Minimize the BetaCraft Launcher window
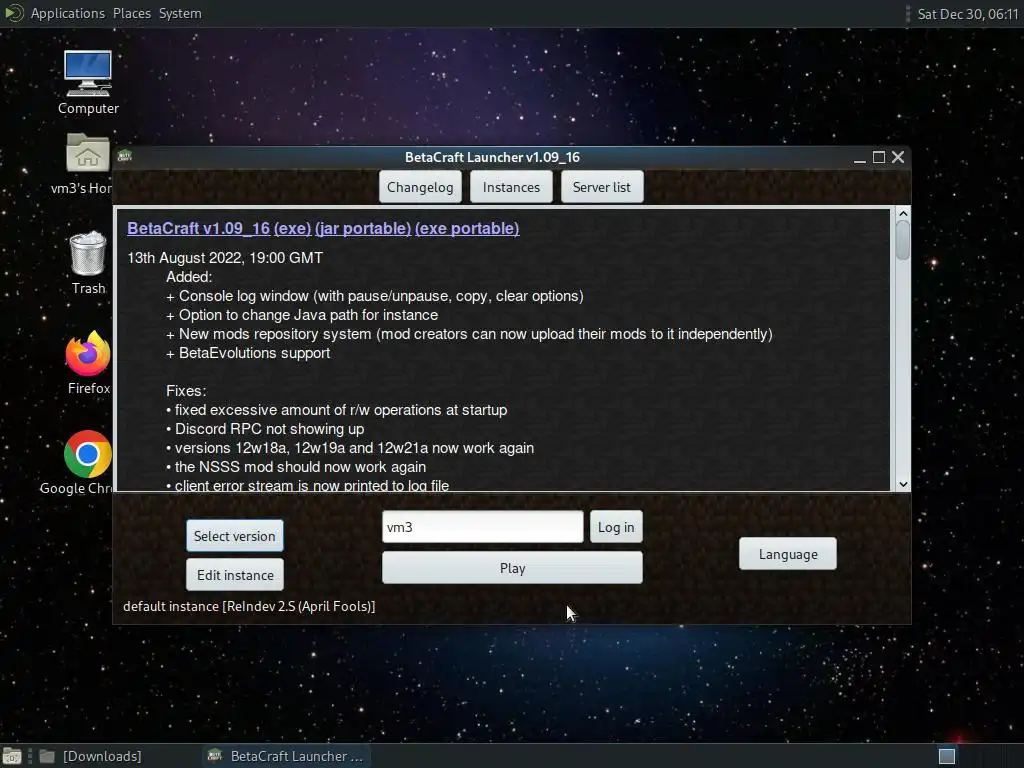 coord(859,157)
